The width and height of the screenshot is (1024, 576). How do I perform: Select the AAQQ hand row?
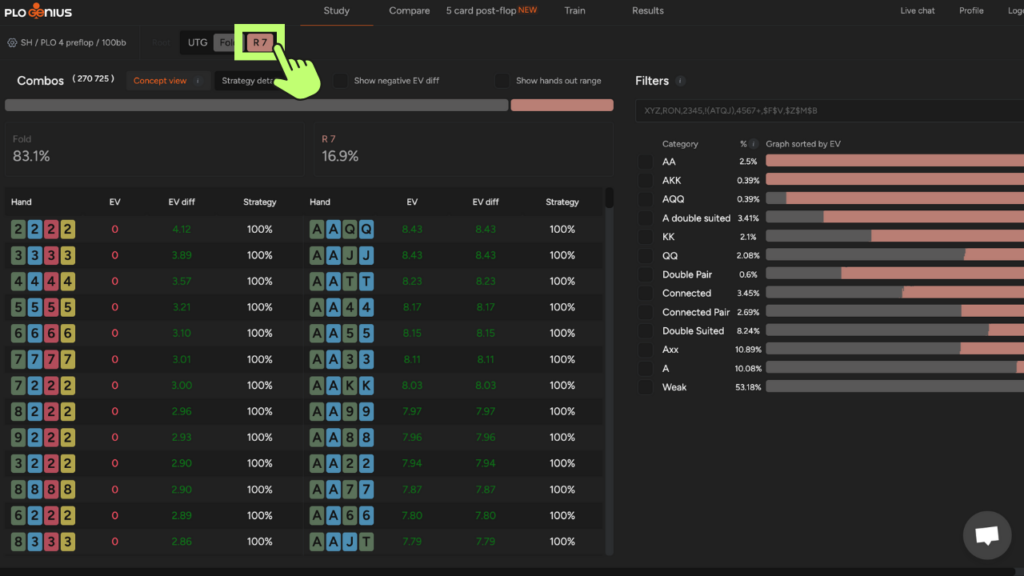coord(454,229)
